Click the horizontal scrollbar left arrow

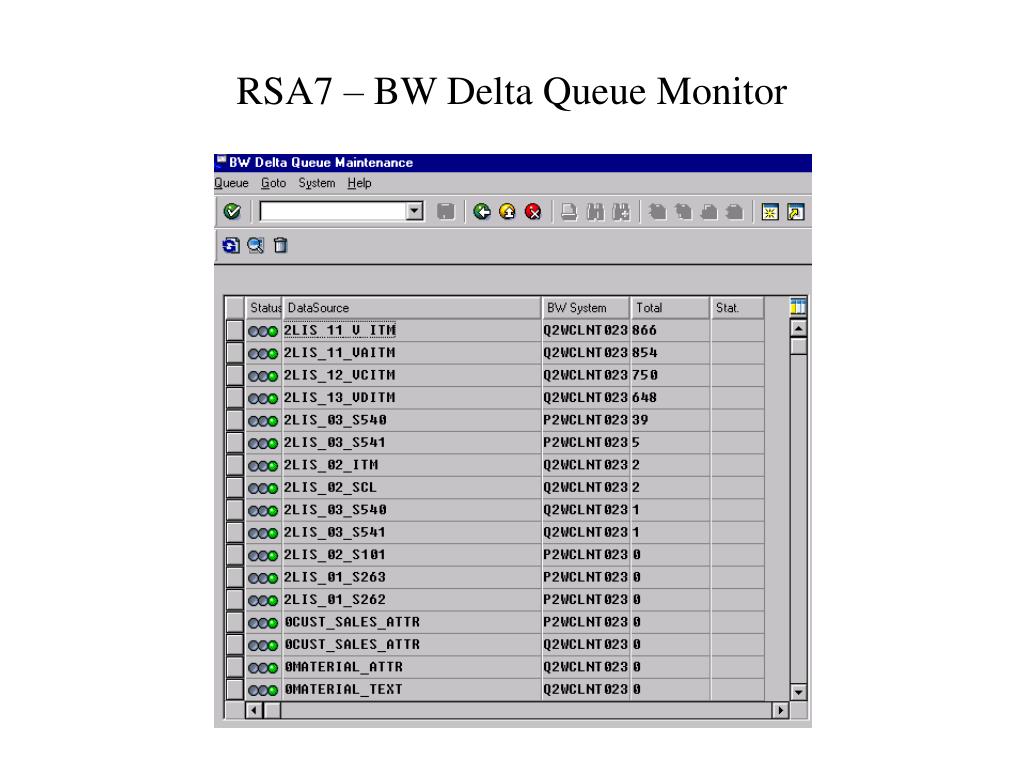click(x=254, y=711)
